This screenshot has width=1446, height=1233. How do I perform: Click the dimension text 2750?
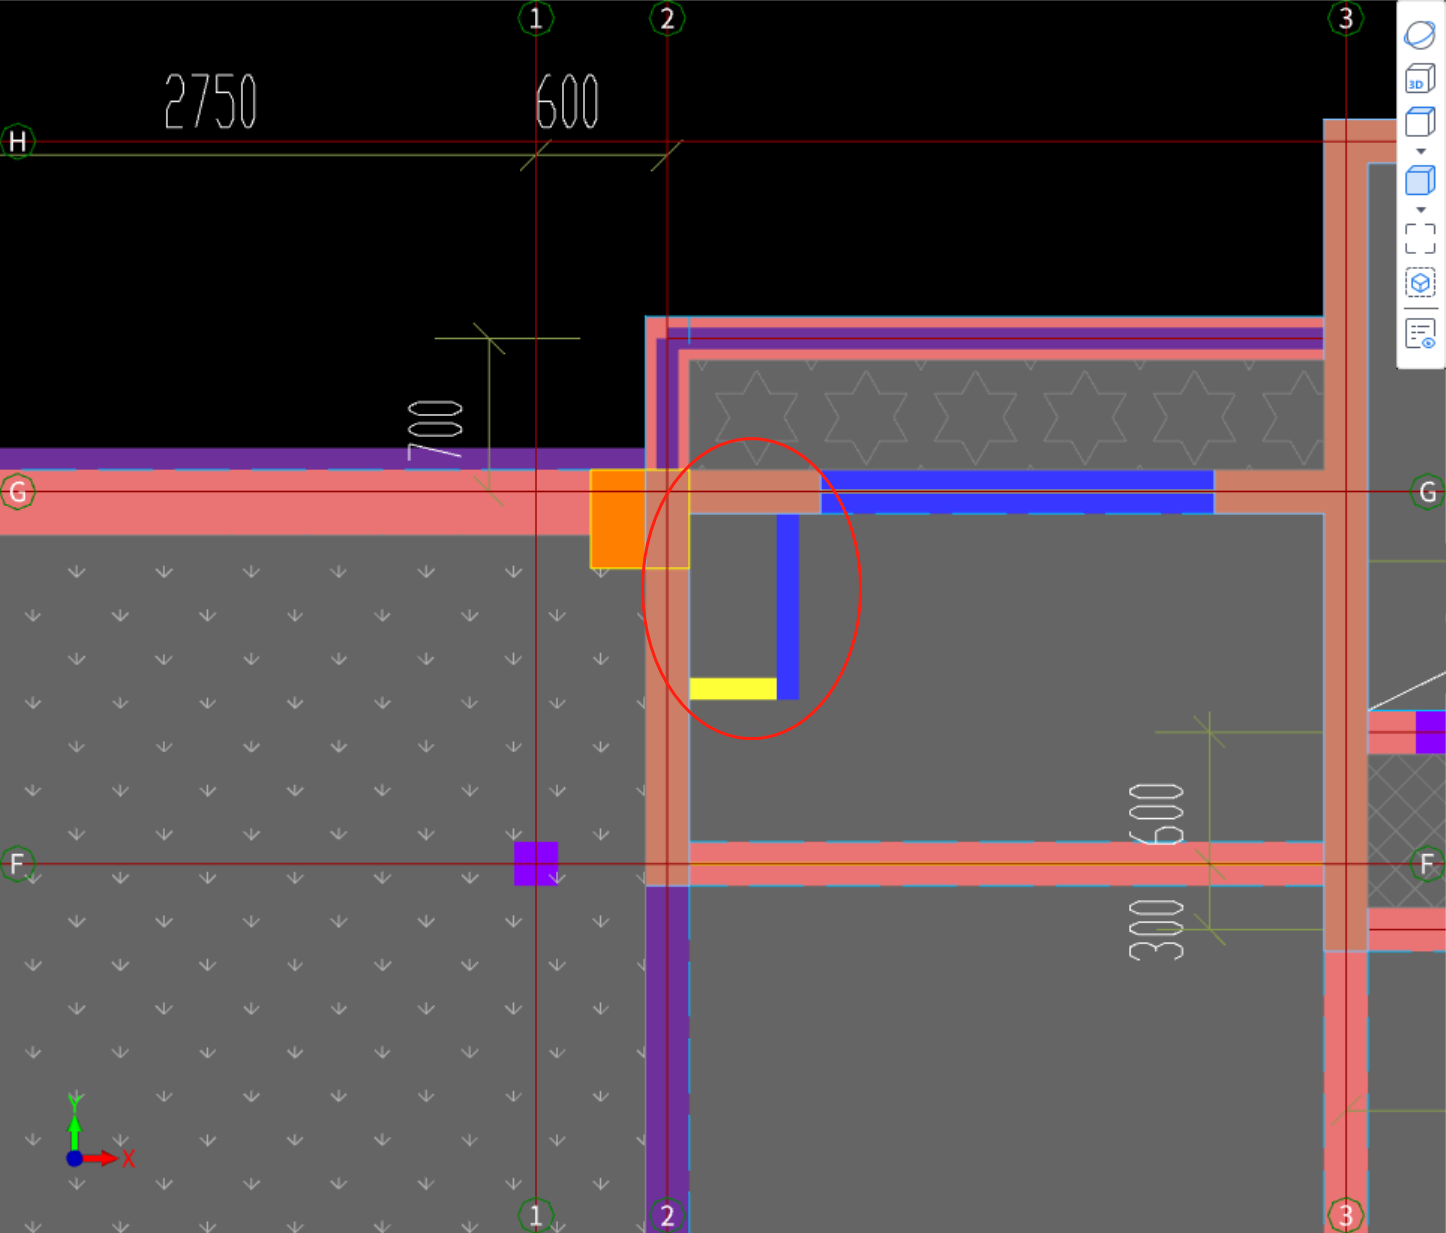tap(211, 102)
